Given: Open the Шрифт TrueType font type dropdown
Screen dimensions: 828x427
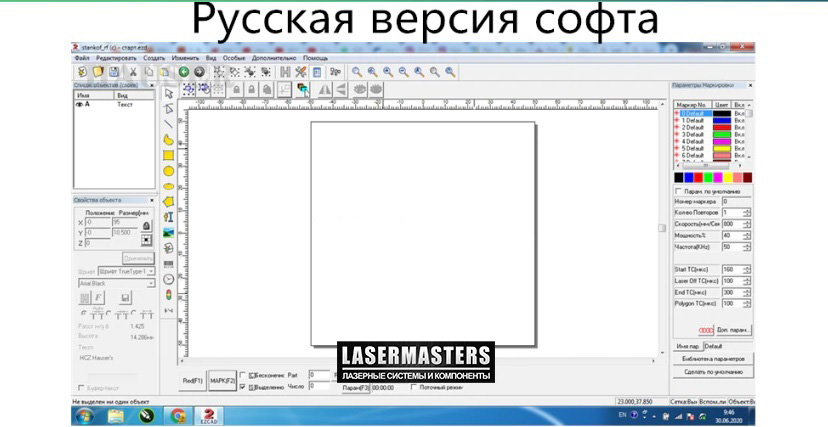Looking at the screenshot, I should (153, 271).
